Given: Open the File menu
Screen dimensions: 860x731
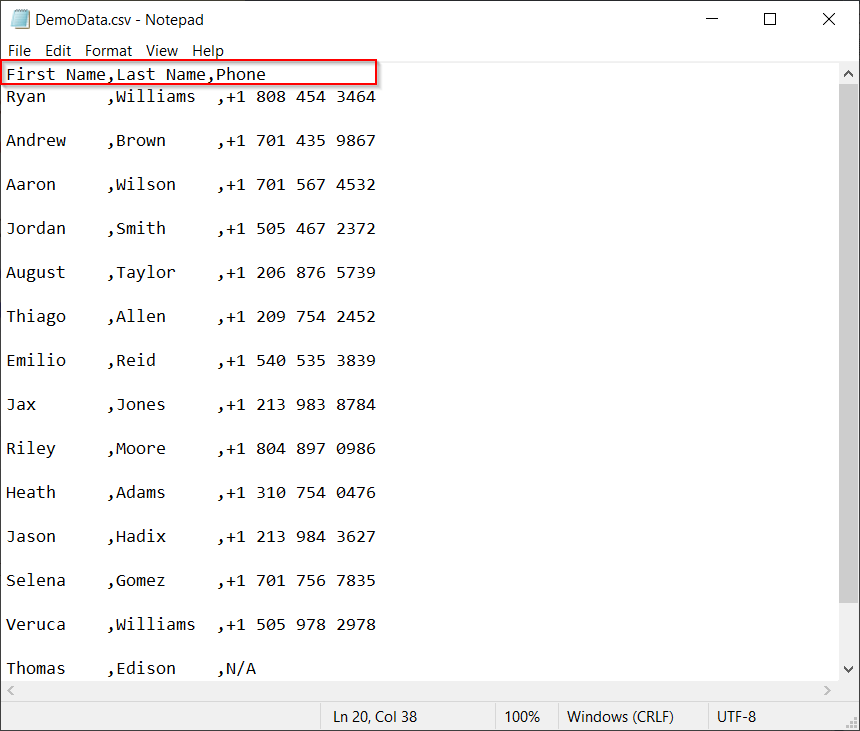Looking at the screenshot, I should coord(19,50).
